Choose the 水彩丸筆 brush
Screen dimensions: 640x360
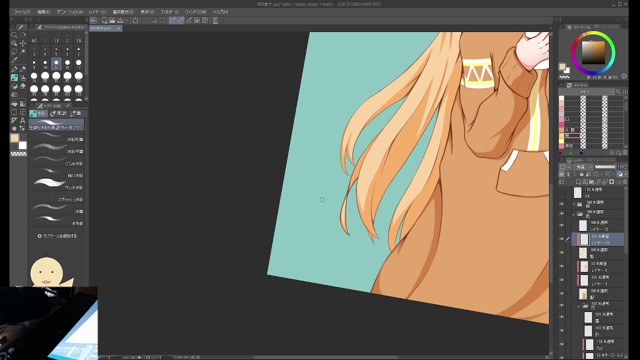57,136
